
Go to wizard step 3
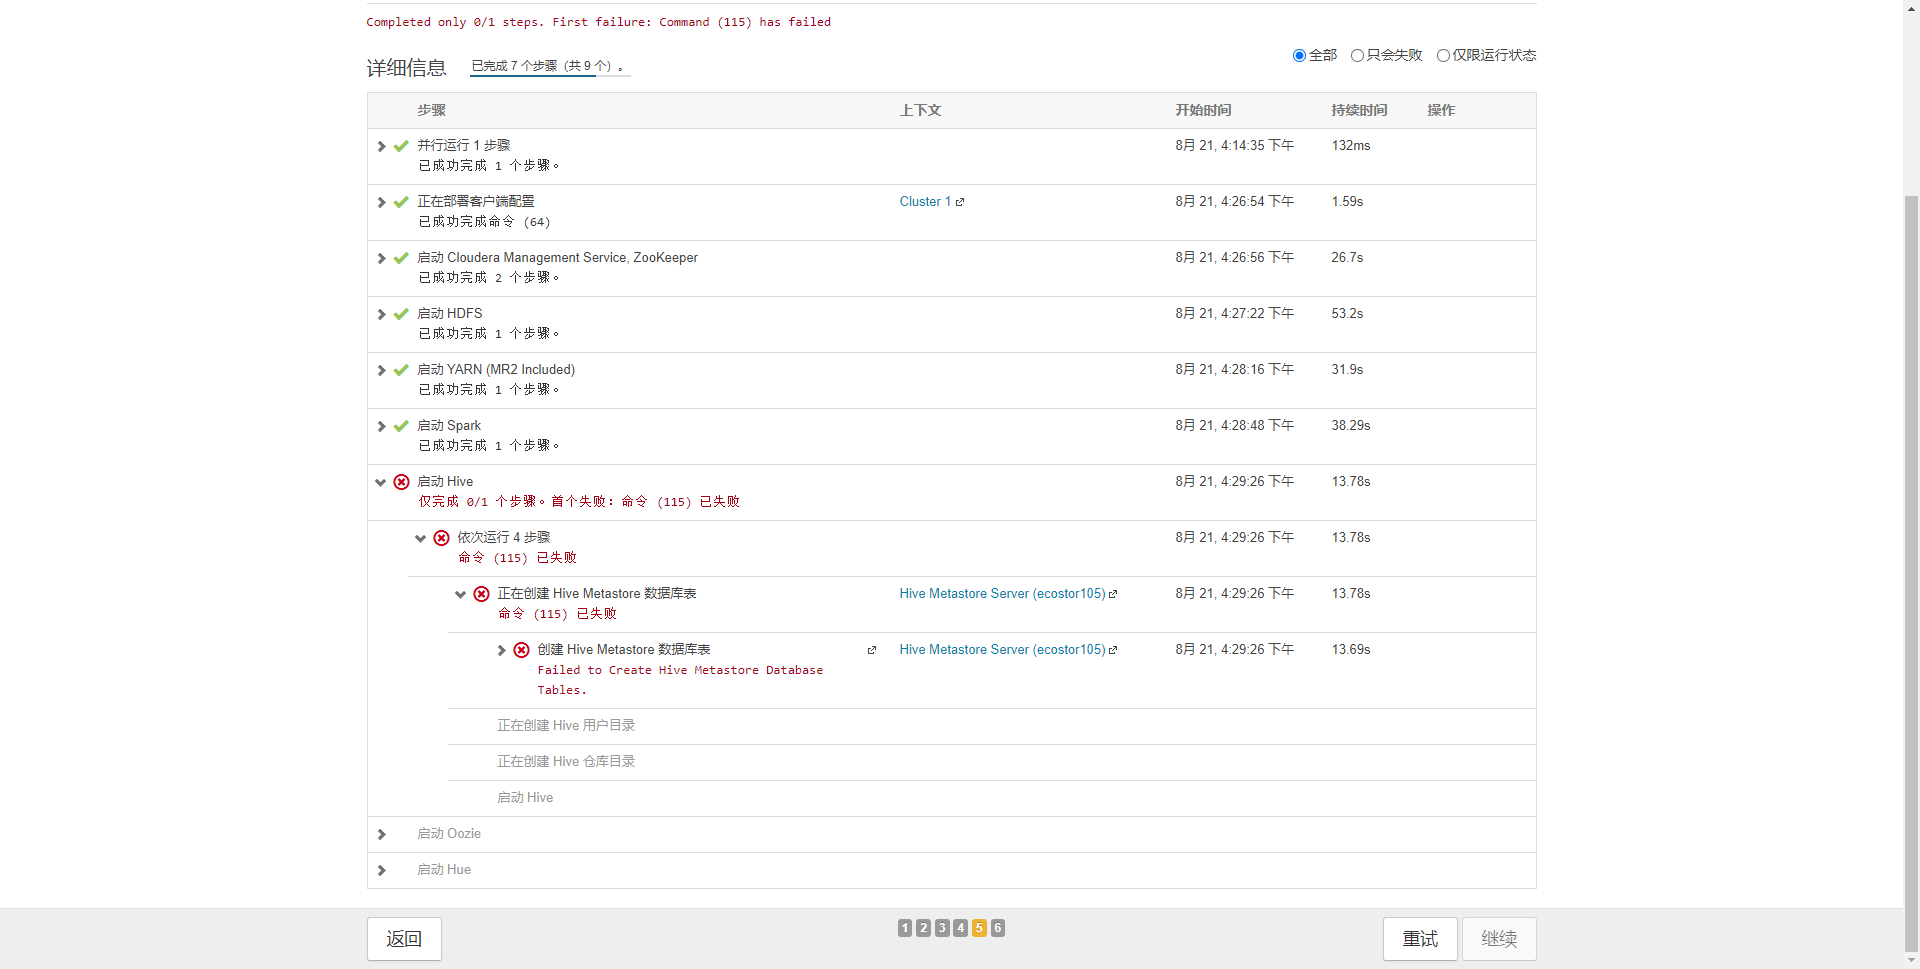(942, 928)
